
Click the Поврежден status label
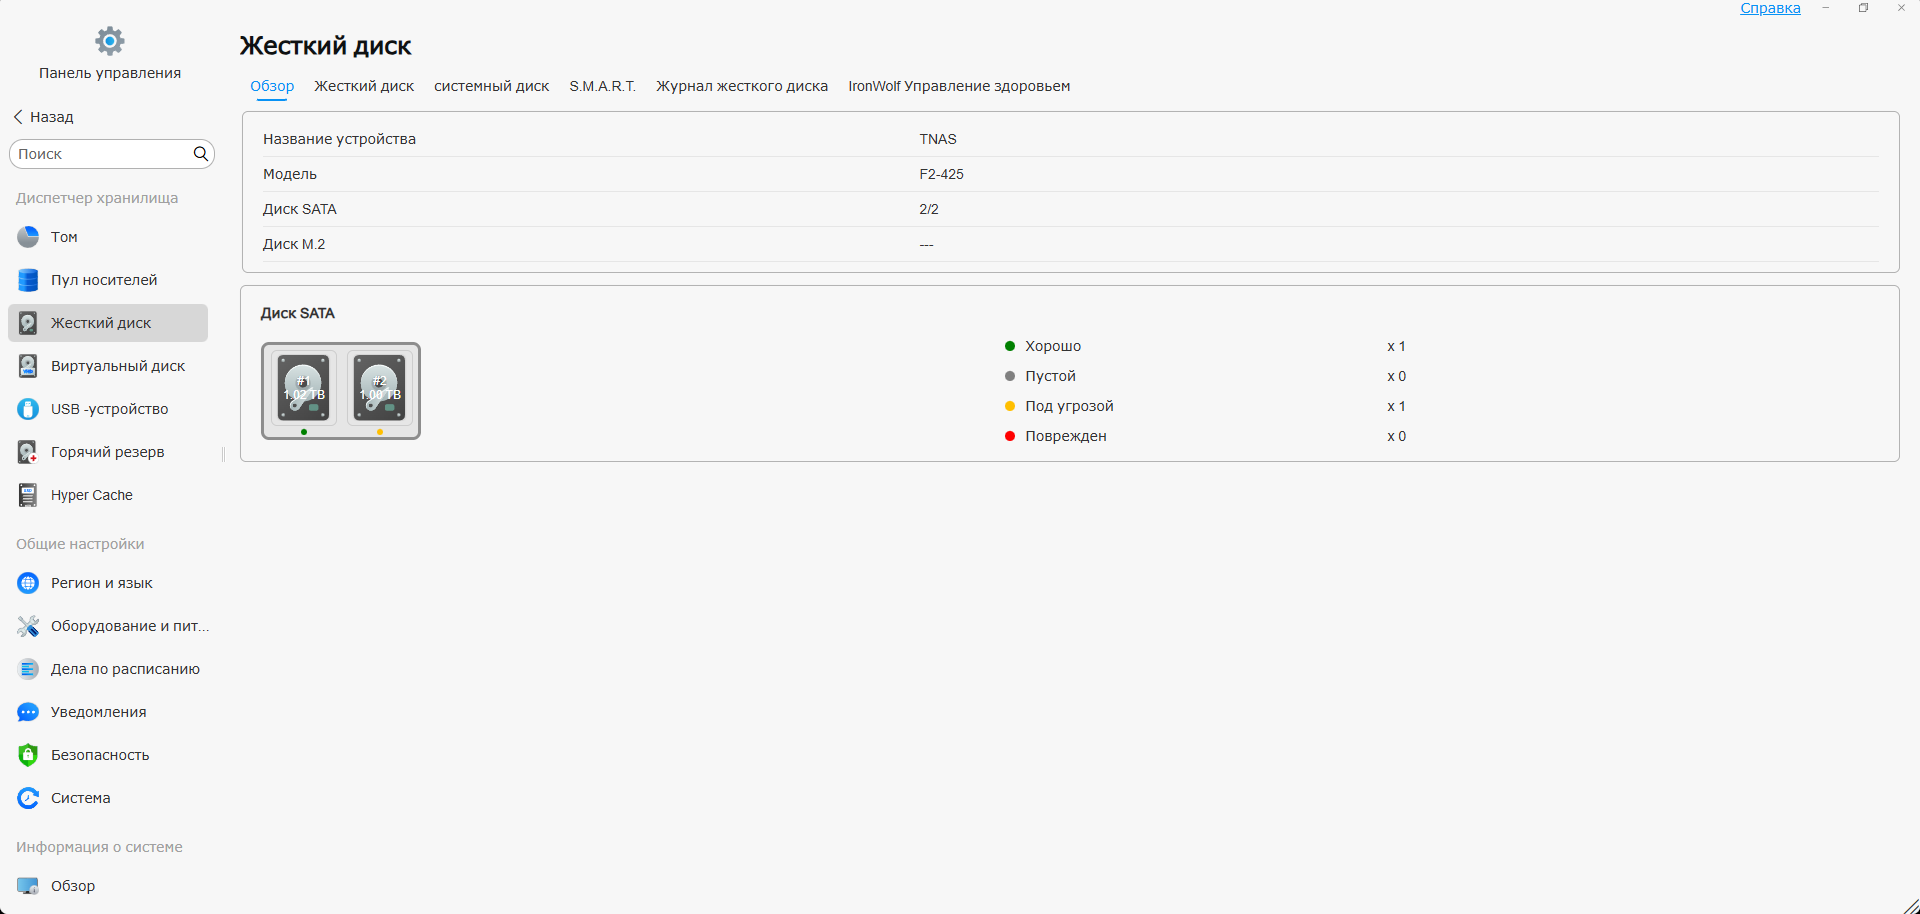pyautogui.click(x=1066, y=436)
